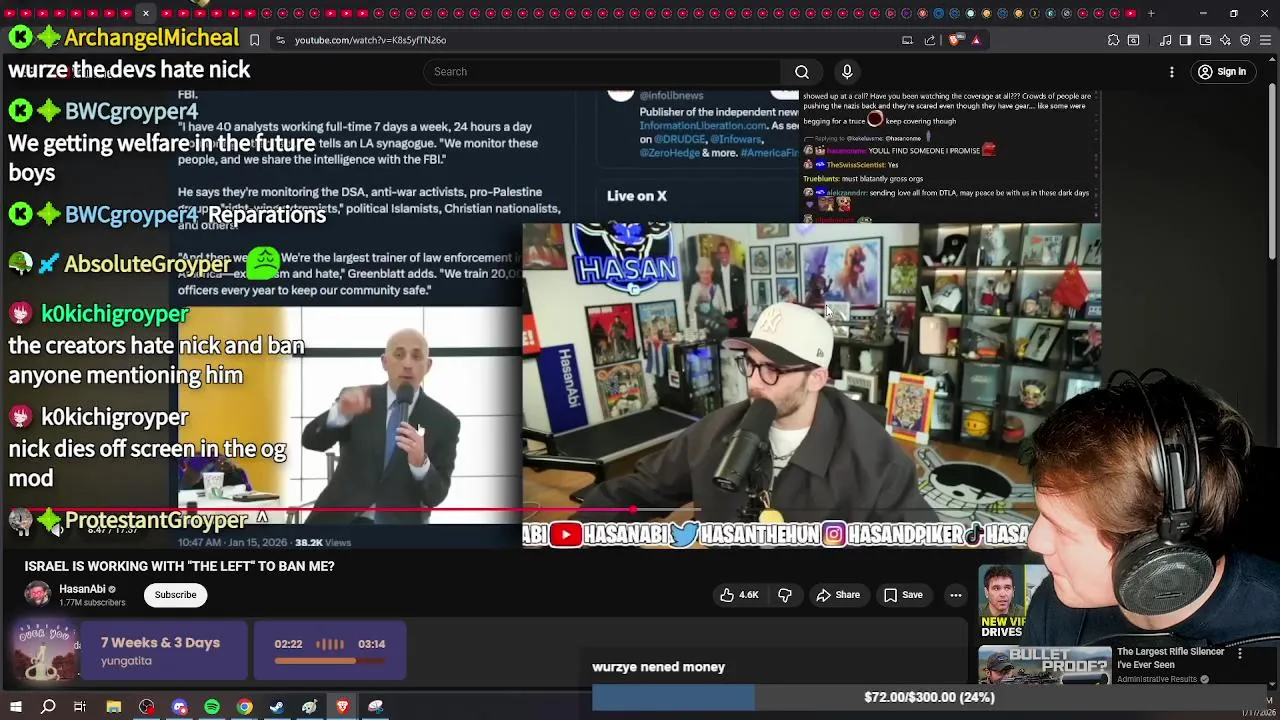Switch to the last YouTube tab
The image size is (1280, 720).
(x=1130, y=13)
